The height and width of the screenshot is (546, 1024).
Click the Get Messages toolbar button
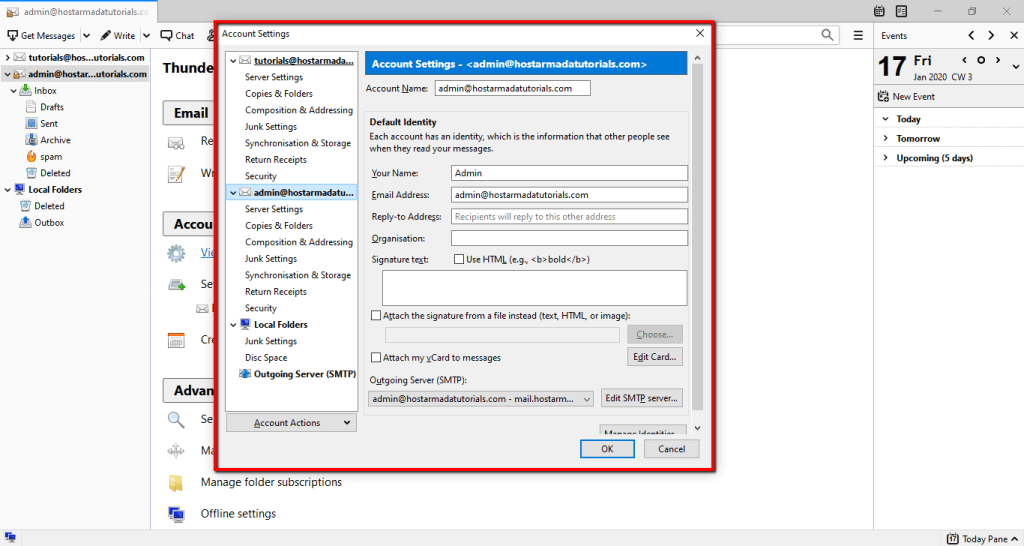pyautogui.click(x=41, y=35)
